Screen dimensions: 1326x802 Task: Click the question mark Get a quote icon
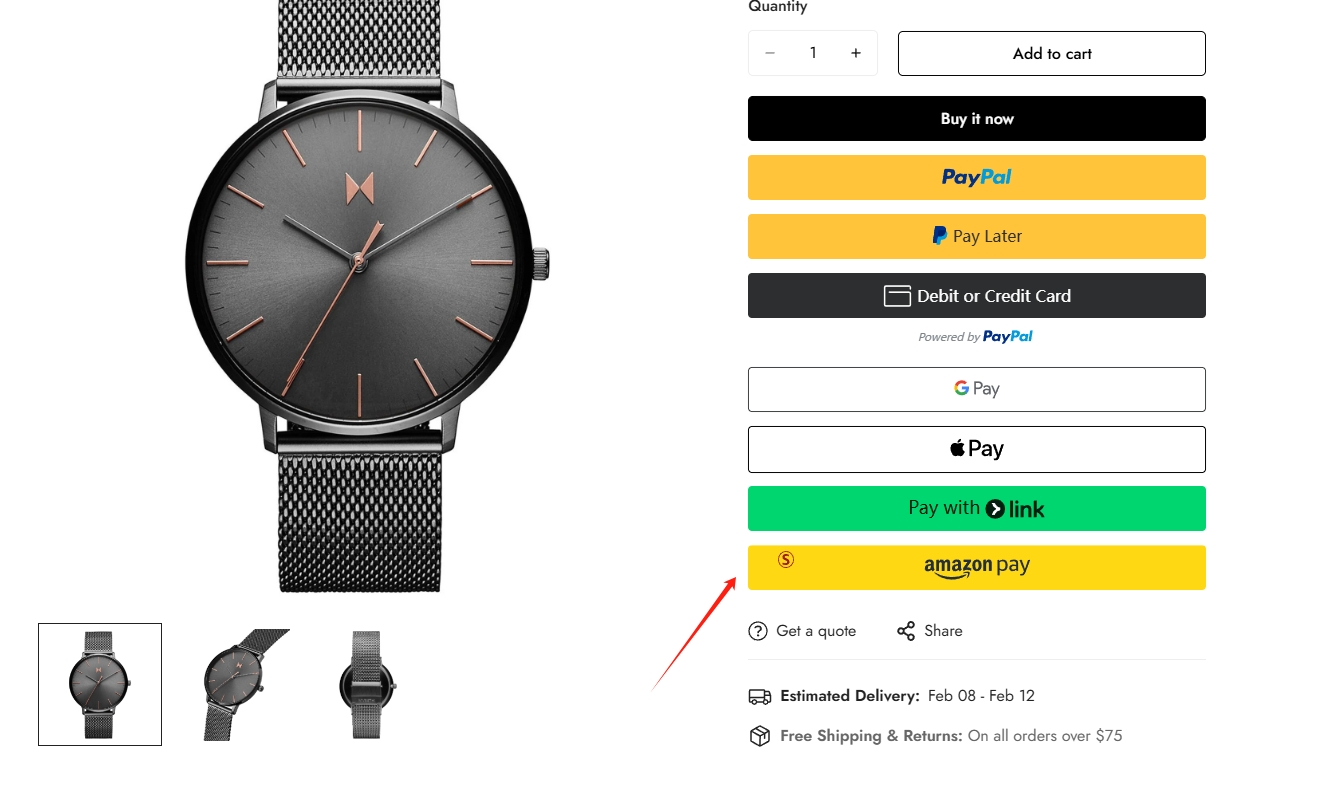(758, 631)
